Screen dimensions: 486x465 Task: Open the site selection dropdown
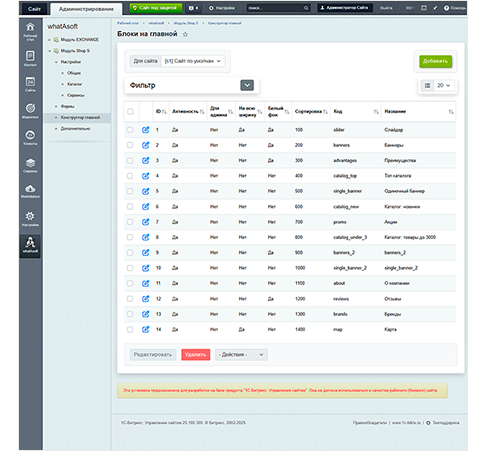193,61
